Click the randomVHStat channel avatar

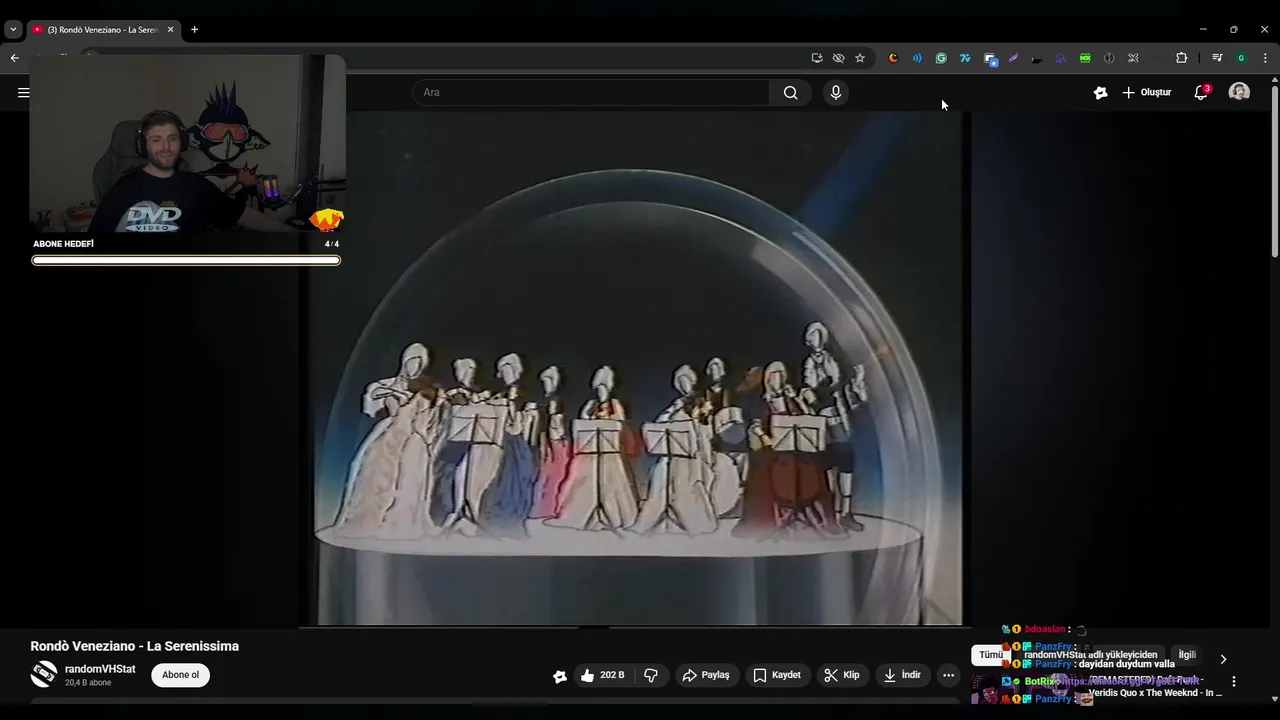[44, 675]
